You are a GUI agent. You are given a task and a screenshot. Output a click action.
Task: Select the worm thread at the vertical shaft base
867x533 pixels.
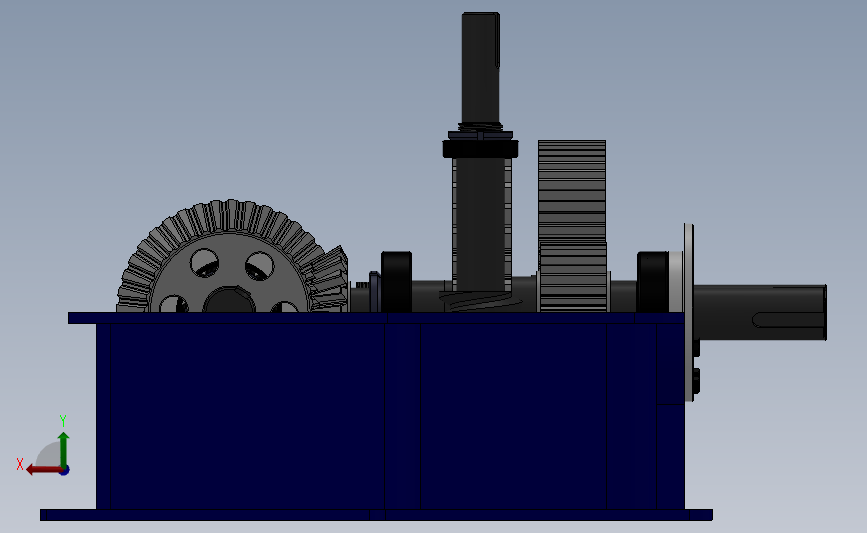[x=480, y=301]
